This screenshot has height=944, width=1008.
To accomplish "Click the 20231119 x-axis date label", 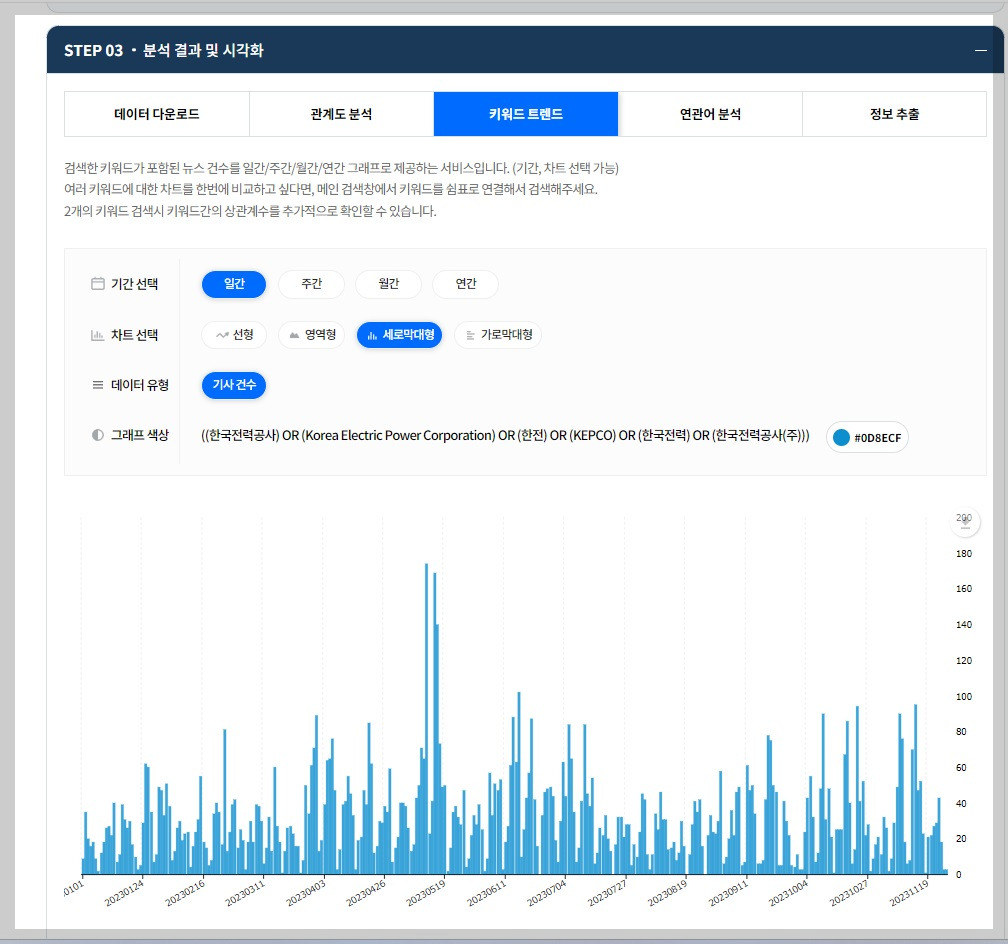I will coord(909,893).
